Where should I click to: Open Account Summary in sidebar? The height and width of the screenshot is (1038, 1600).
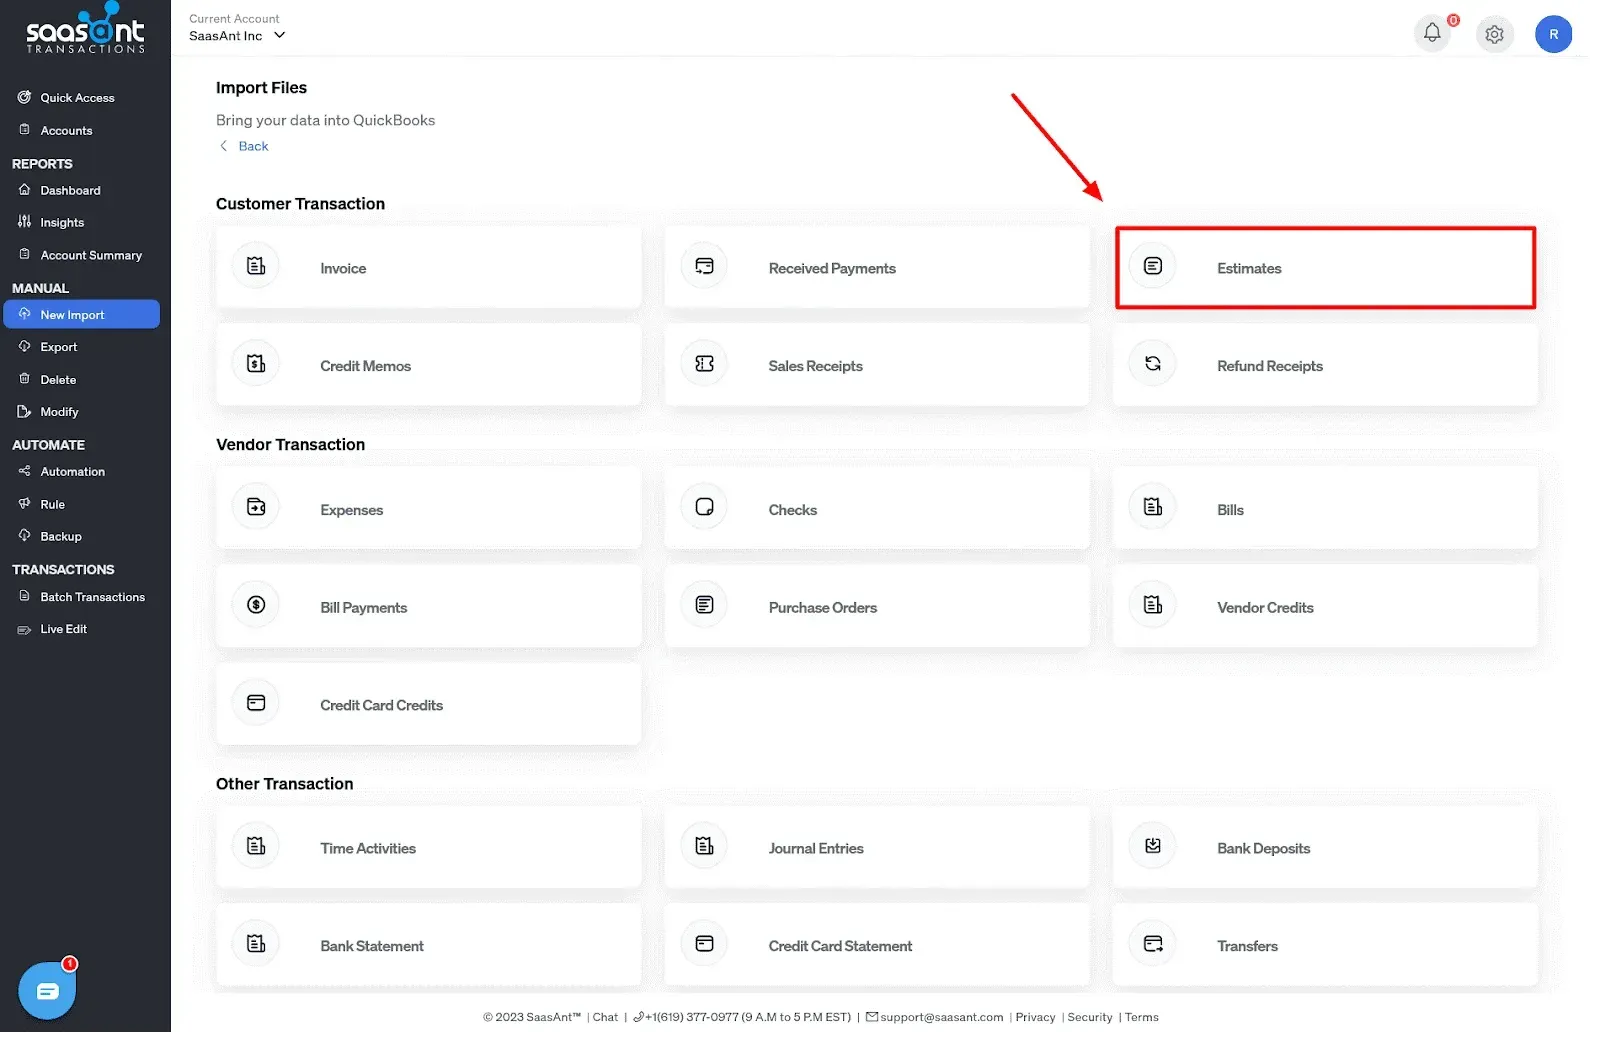[91, 256]
